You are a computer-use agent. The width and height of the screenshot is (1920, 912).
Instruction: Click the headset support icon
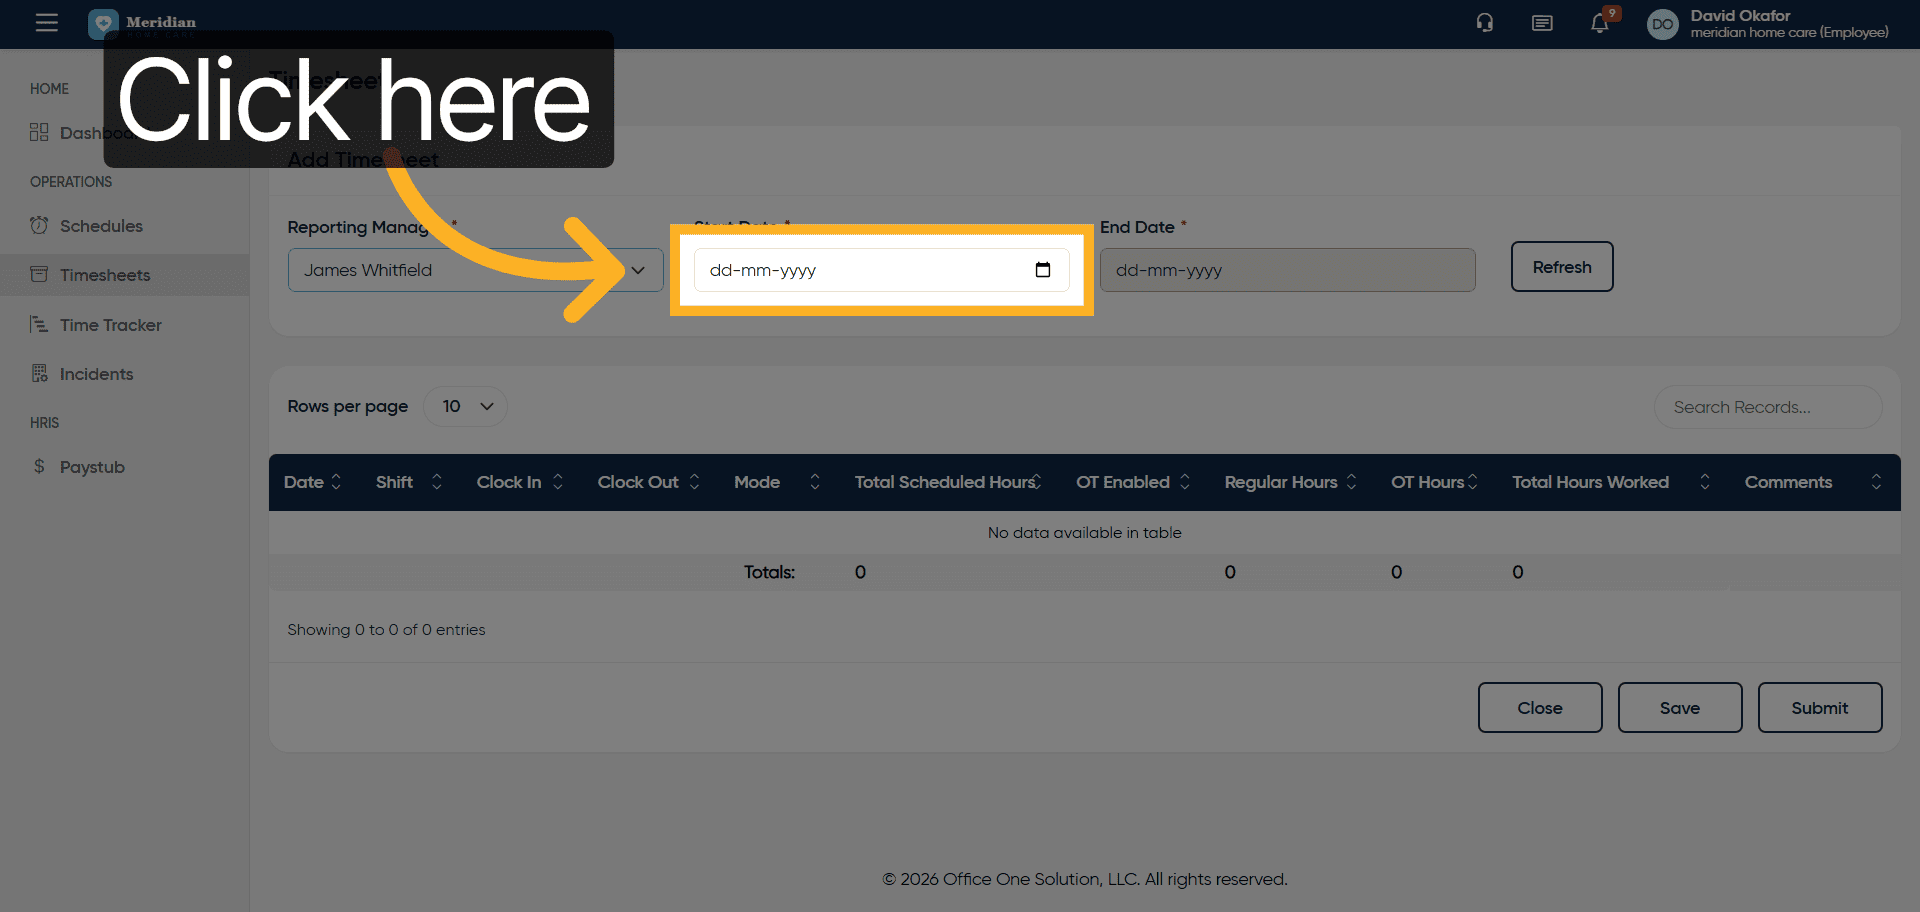[1485, 23]
